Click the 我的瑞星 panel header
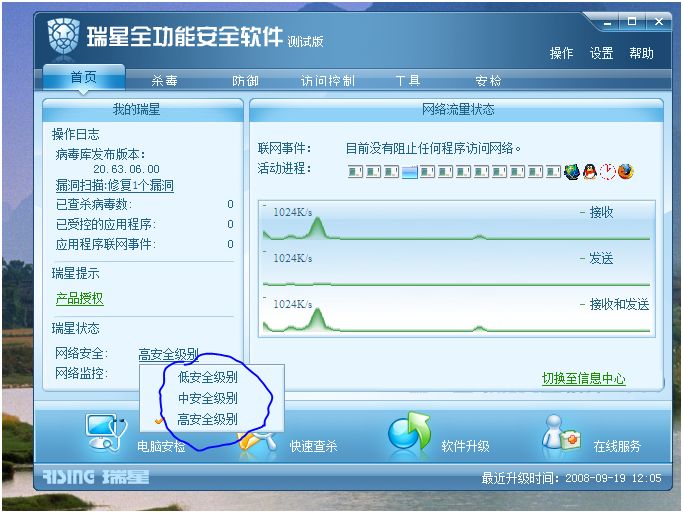The image size is (683, 513). (x=143, y=110)
